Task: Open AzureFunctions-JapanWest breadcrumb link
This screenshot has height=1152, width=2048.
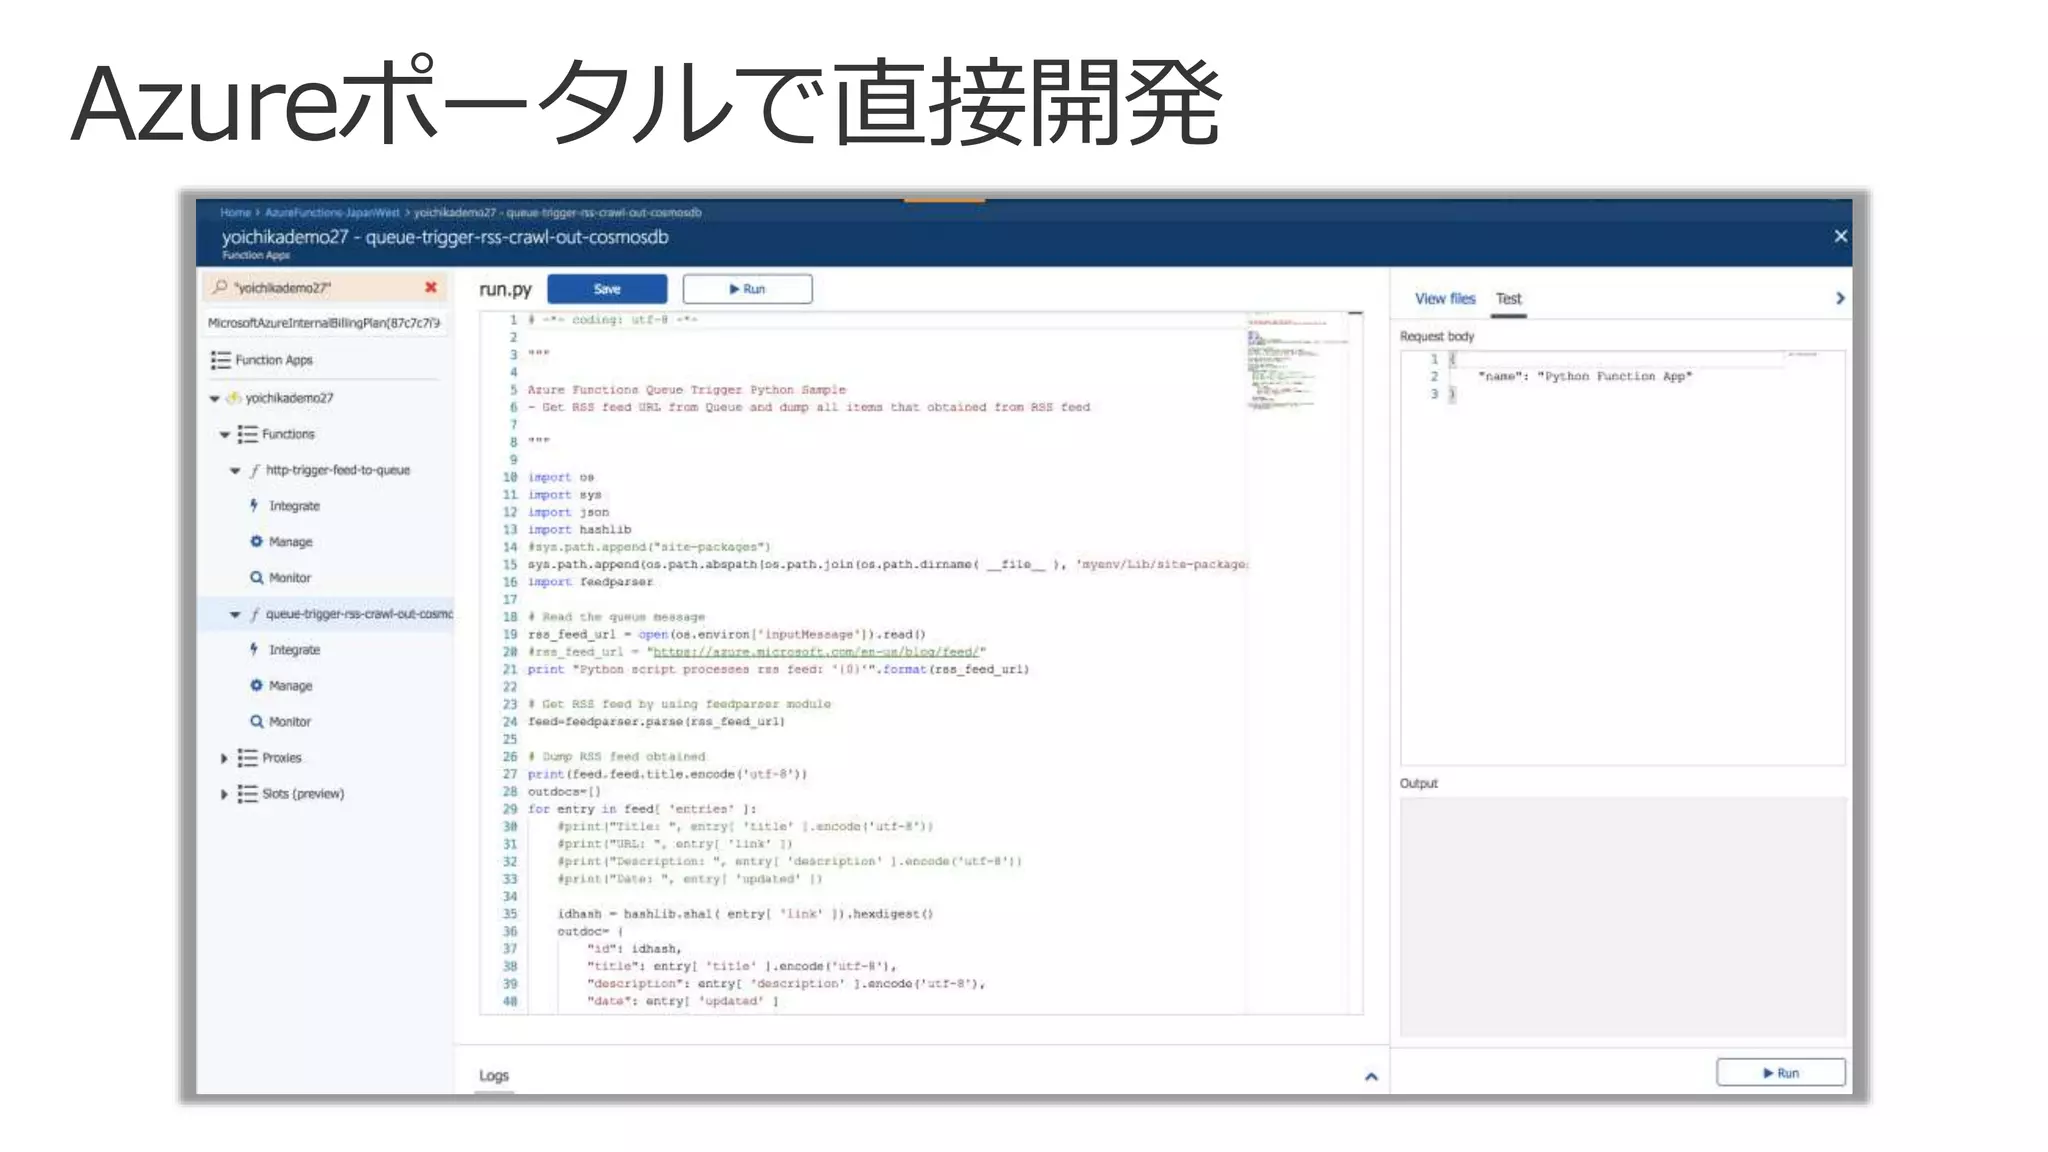Action: pyautogui.click(x=332, y=212)
